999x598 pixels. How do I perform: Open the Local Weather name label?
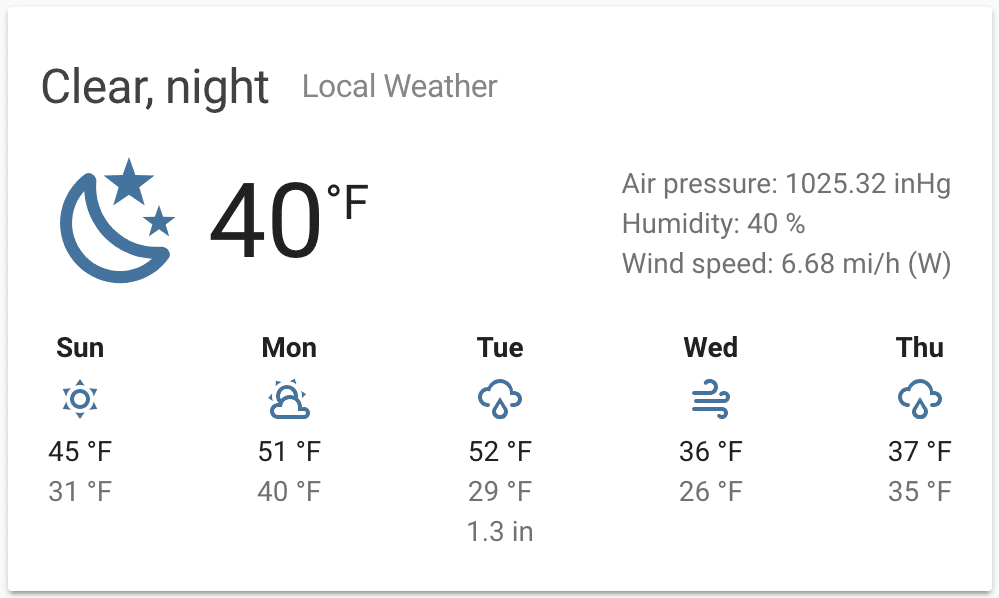[x=399, y=86]
